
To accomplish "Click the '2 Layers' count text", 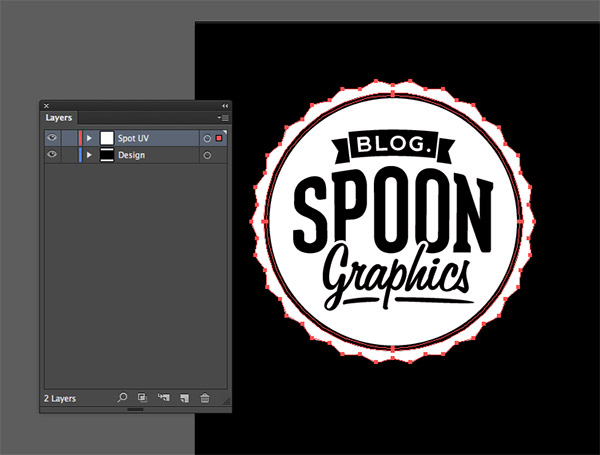I will click(60, 399).
